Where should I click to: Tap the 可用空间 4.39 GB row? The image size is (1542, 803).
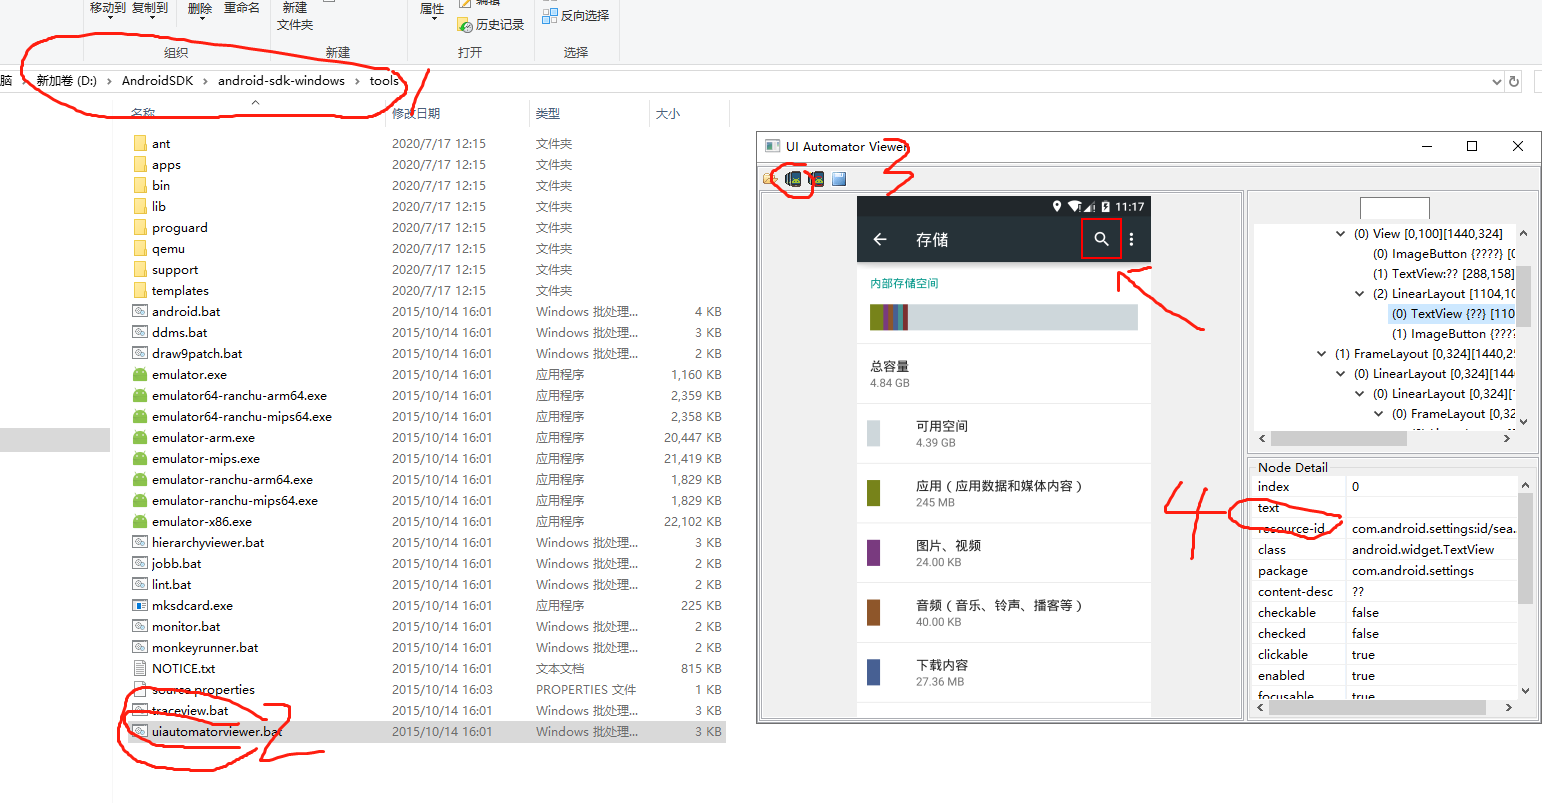click(x=1004, y=433)
